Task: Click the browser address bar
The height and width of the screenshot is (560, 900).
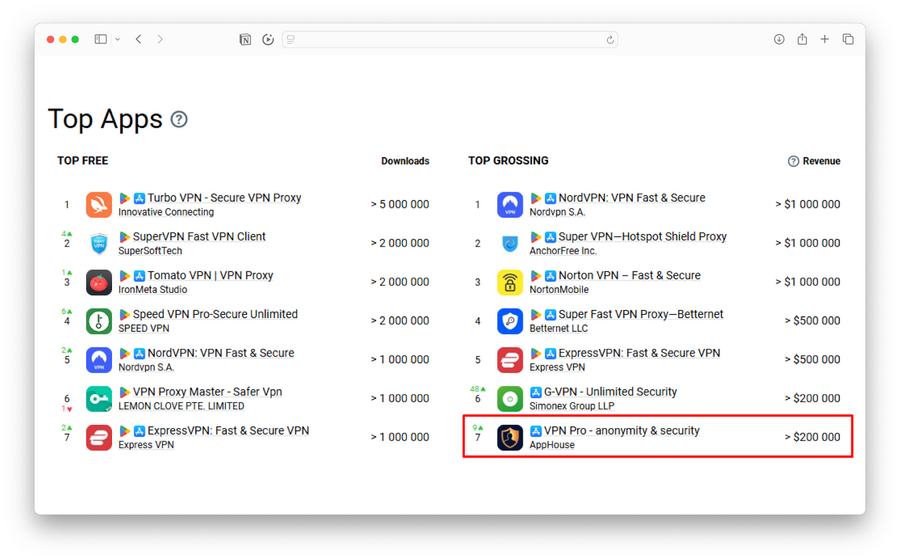Action: [449, 39]
